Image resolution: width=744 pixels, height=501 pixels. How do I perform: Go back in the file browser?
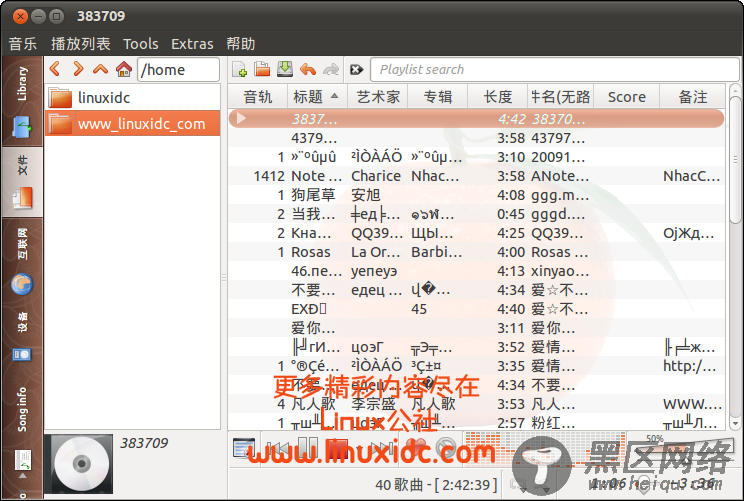point(56,69)
